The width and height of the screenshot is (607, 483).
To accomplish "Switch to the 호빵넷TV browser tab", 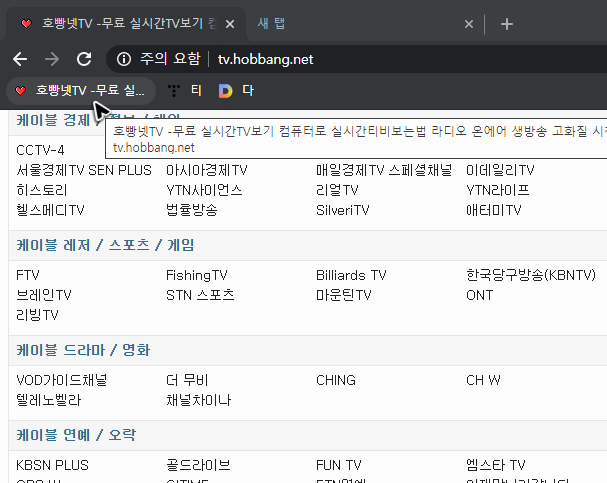I will coord(124,24).
